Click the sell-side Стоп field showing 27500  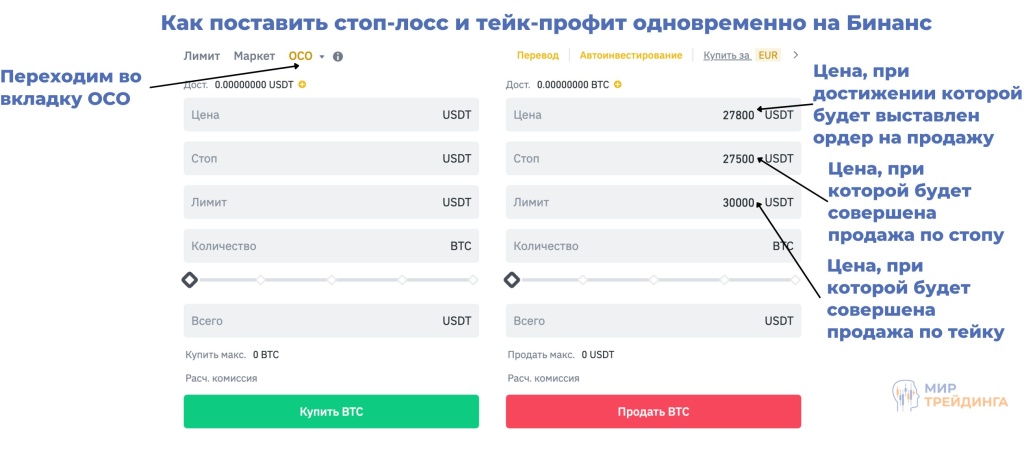point(652,159)
